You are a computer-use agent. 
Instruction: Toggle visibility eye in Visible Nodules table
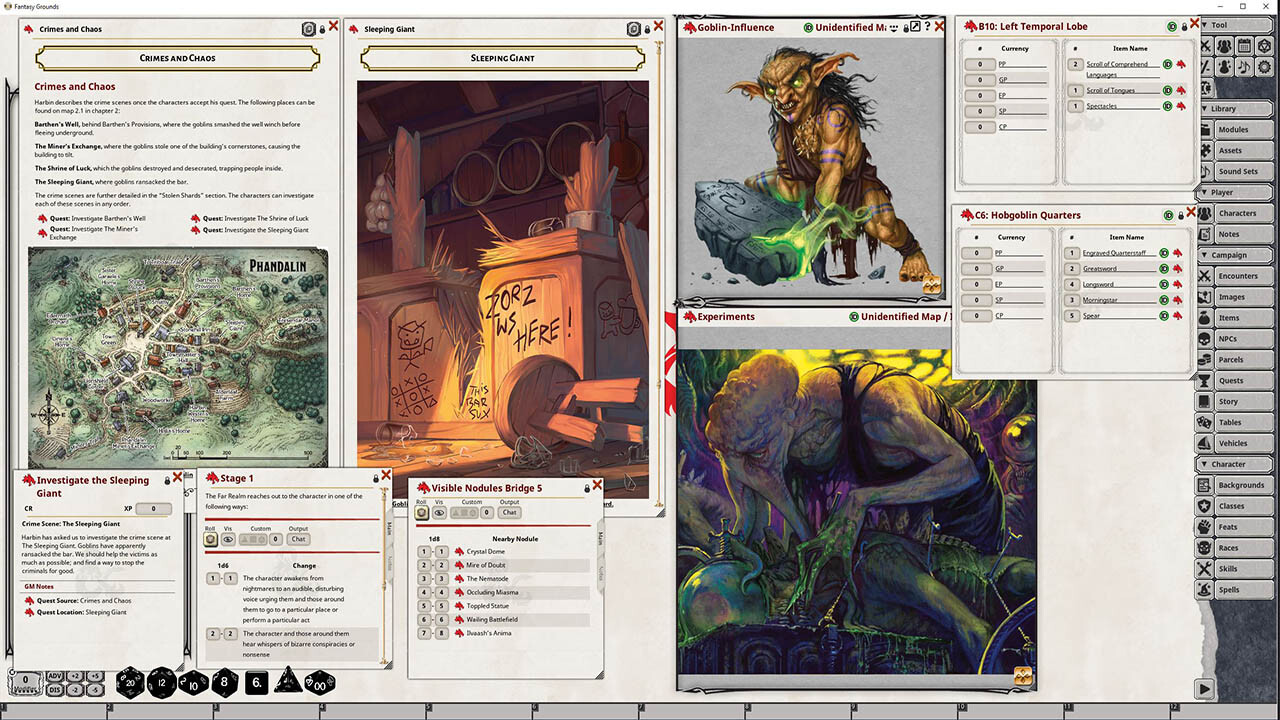(439, 512)
